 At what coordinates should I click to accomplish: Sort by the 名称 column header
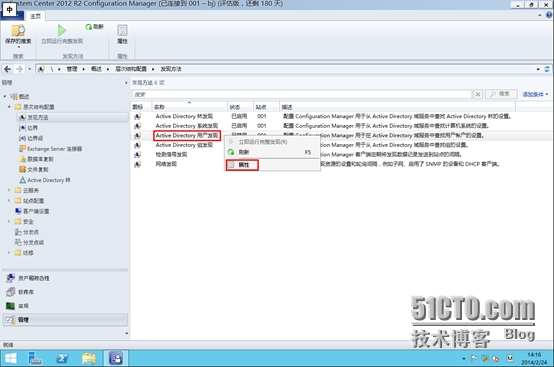pyautogui.click(x=189, y=107)
